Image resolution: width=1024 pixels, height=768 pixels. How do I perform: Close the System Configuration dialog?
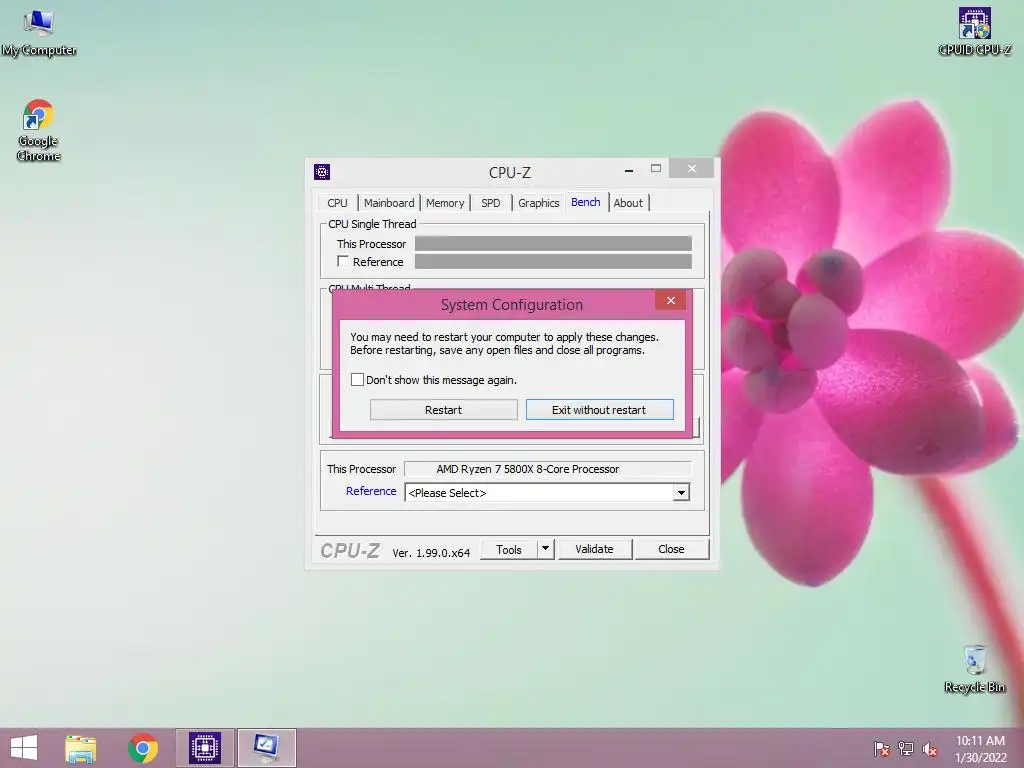[671, 300]
